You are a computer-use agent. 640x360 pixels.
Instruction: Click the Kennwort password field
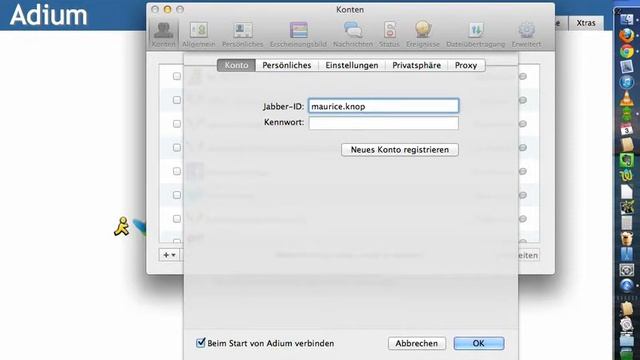(x=383, y=123)
